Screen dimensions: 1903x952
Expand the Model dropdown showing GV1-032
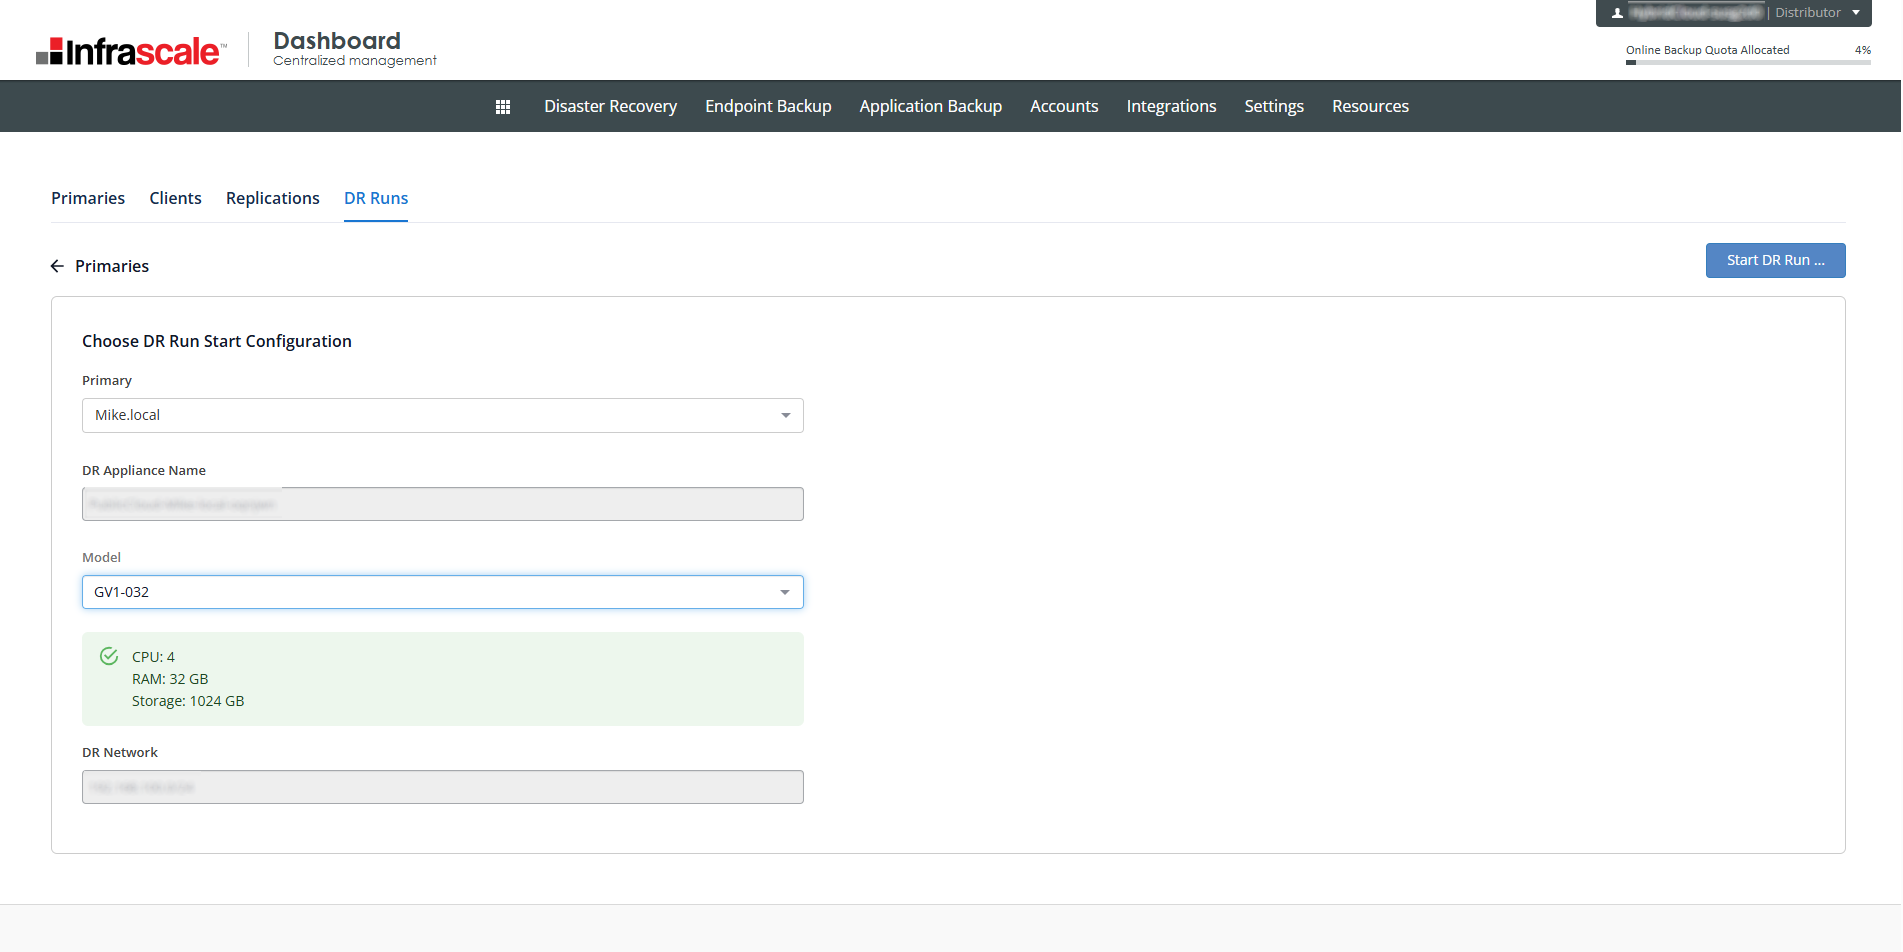[x=442, y=592]
